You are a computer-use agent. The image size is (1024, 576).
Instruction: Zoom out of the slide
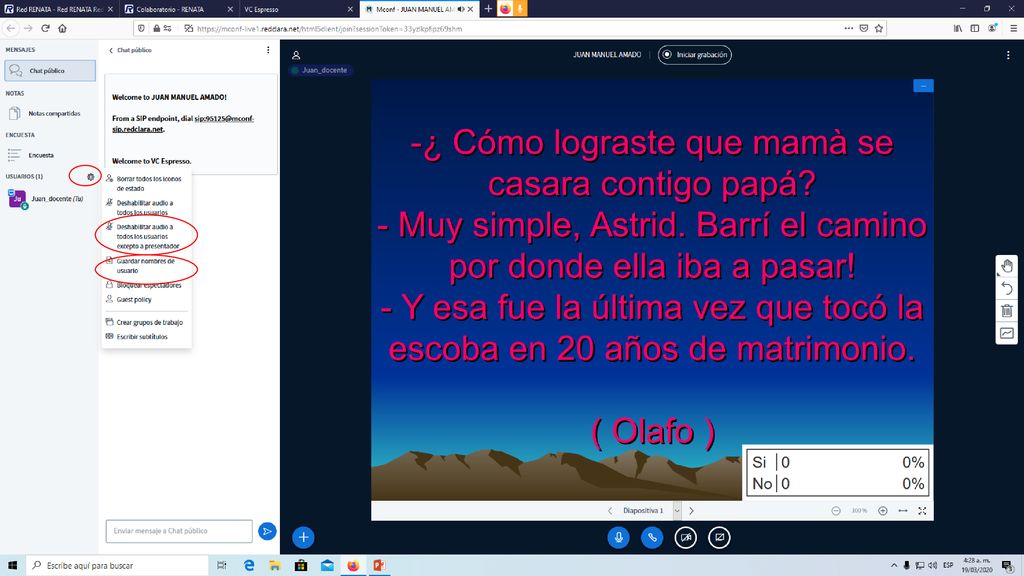836,511
